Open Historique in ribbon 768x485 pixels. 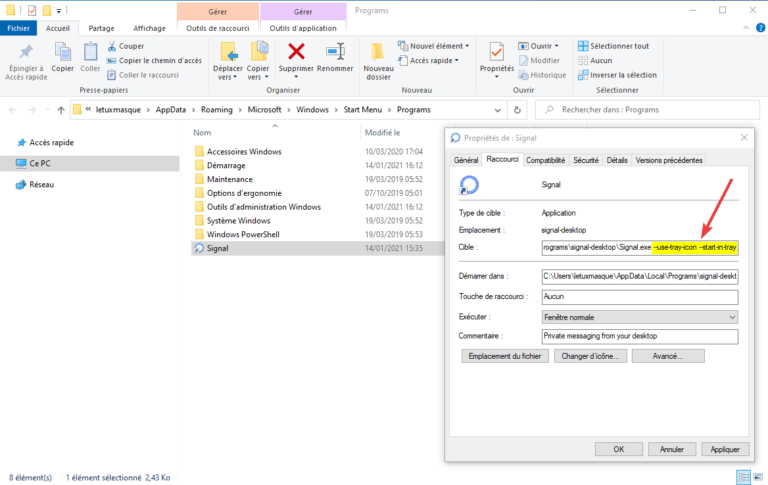(542, 75)
